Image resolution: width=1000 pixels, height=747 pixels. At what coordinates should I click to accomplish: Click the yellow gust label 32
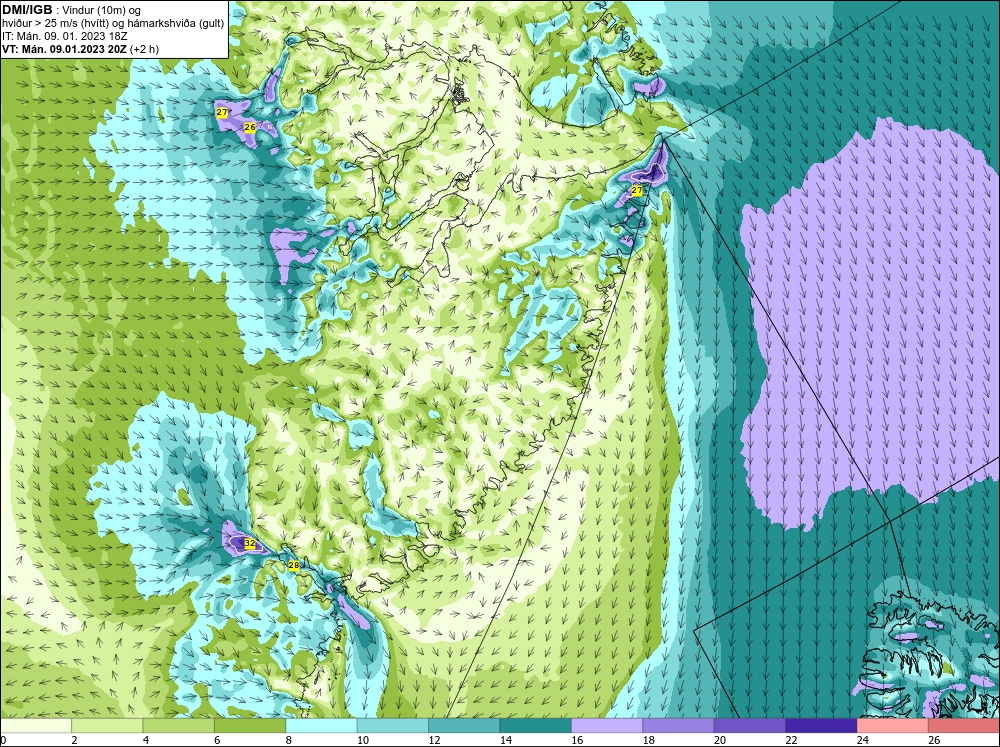250,544
